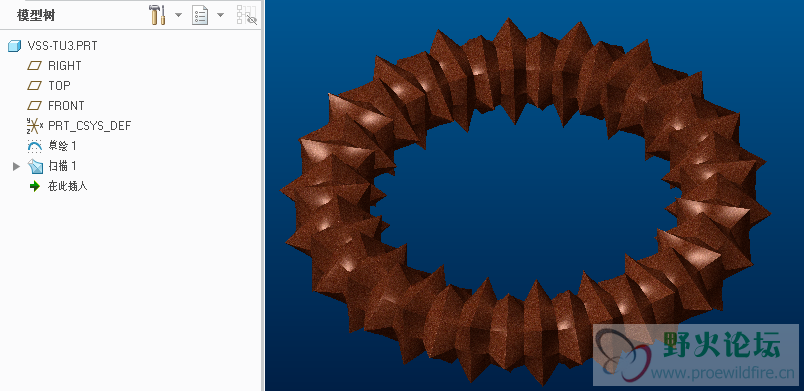Screen dimensions: 804x391
Task: Select the TOP datum plane icon
Action: 34,86
